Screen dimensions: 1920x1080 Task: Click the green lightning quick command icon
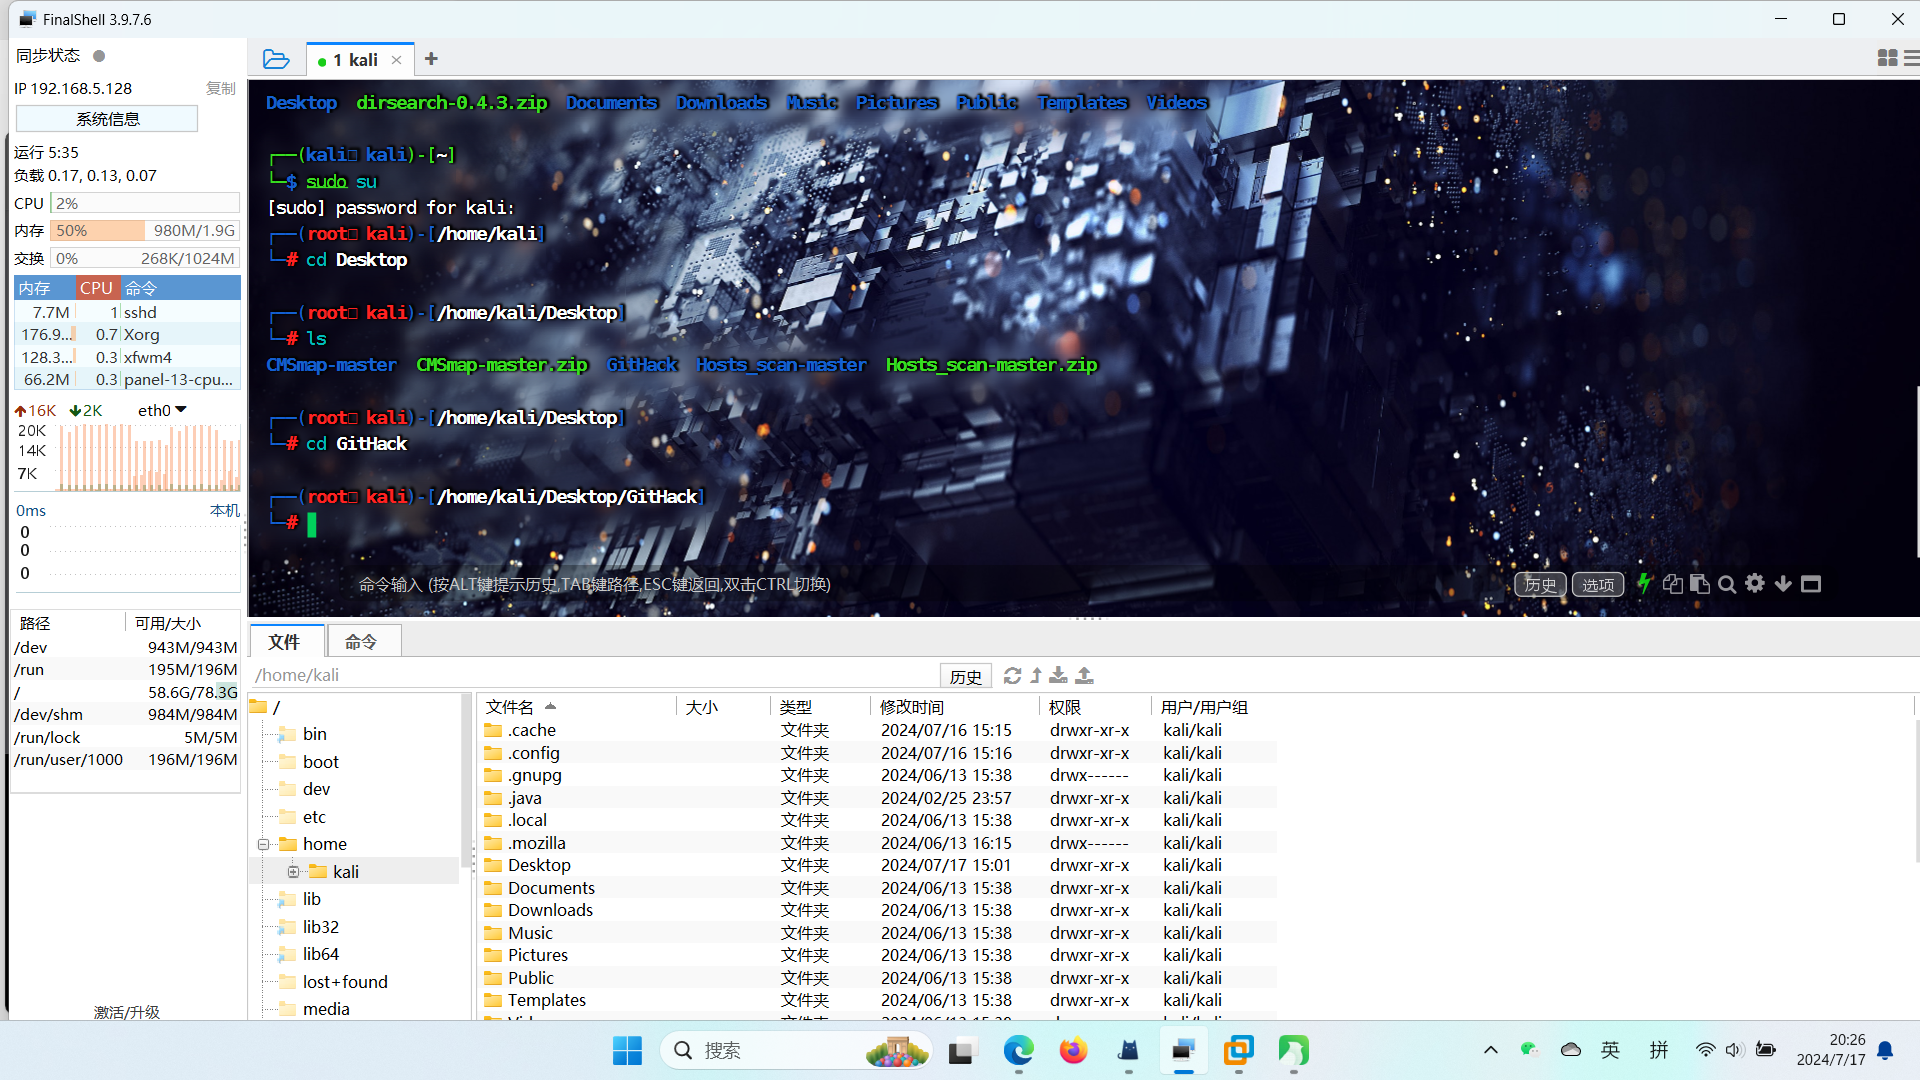[1644, 584]
